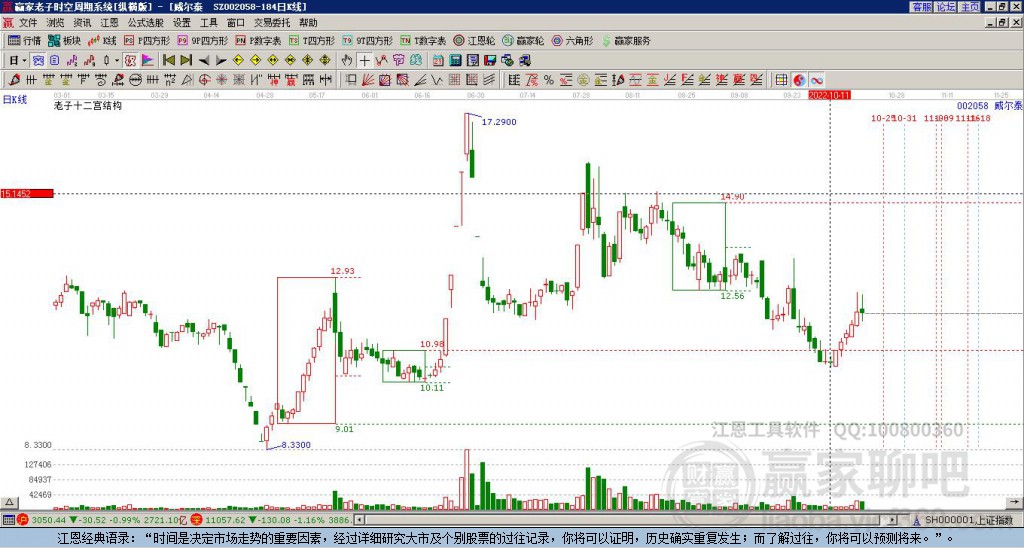Click the SH000001 上证指数 status entry
1024x548 pixels.
pyautogui.click(x=969, y=520)
